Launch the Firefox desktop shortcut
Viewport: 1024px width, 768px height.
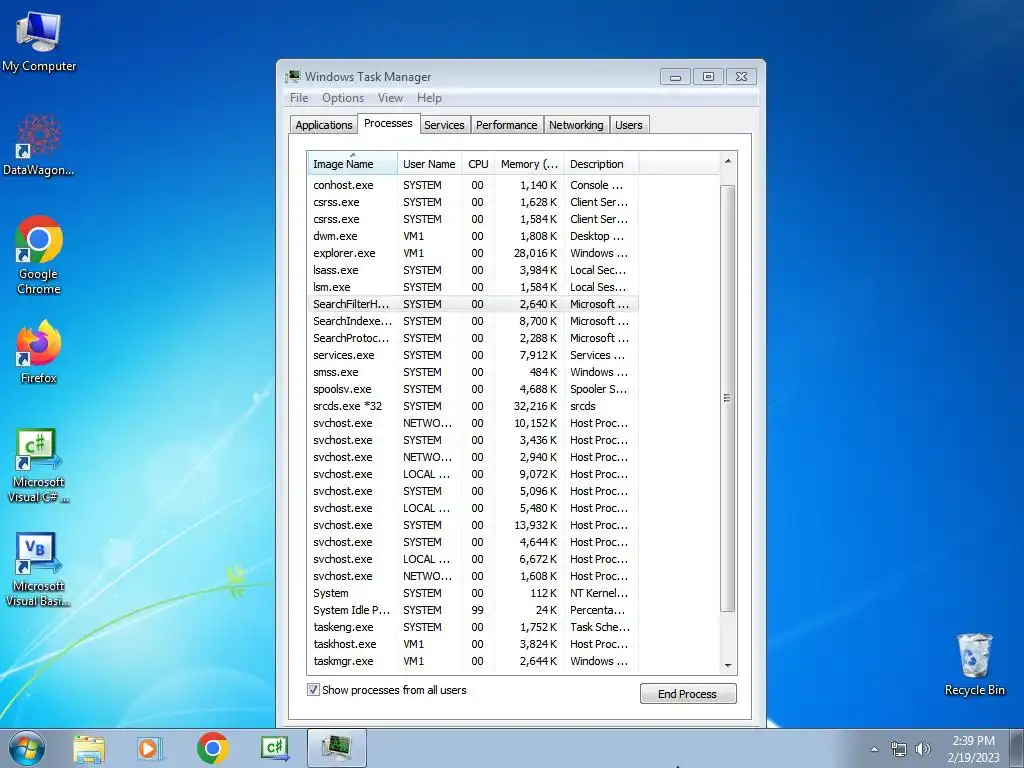click(39, 351)
